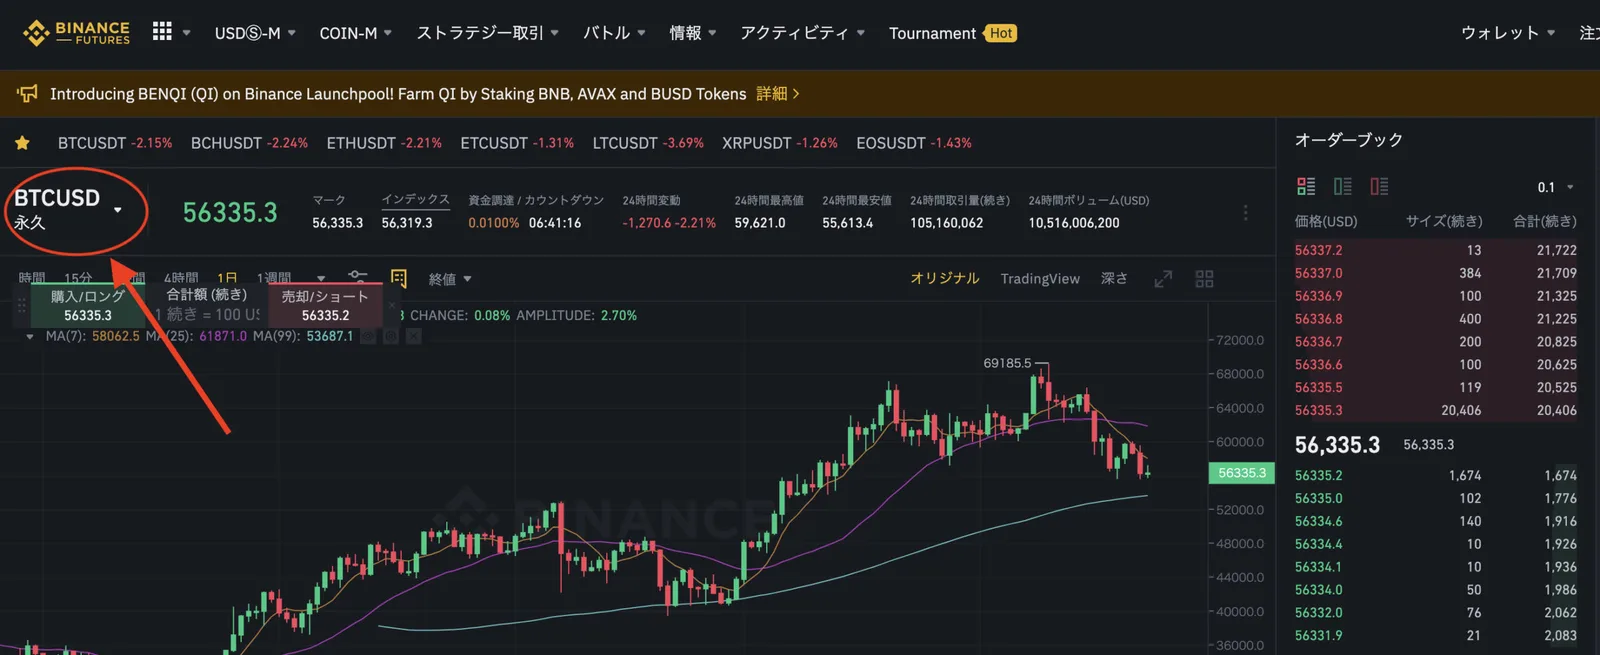Click 売却/ショート sell button

(x=325, y=305)
